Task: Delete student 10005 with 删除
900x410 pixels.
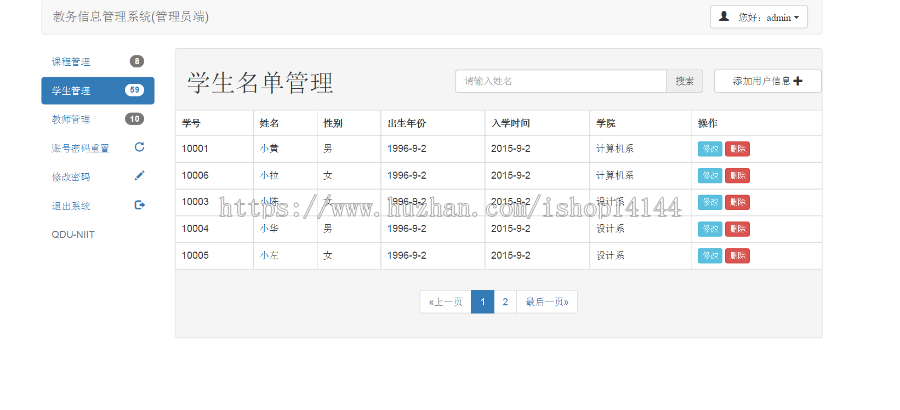Action: point(737,256)
